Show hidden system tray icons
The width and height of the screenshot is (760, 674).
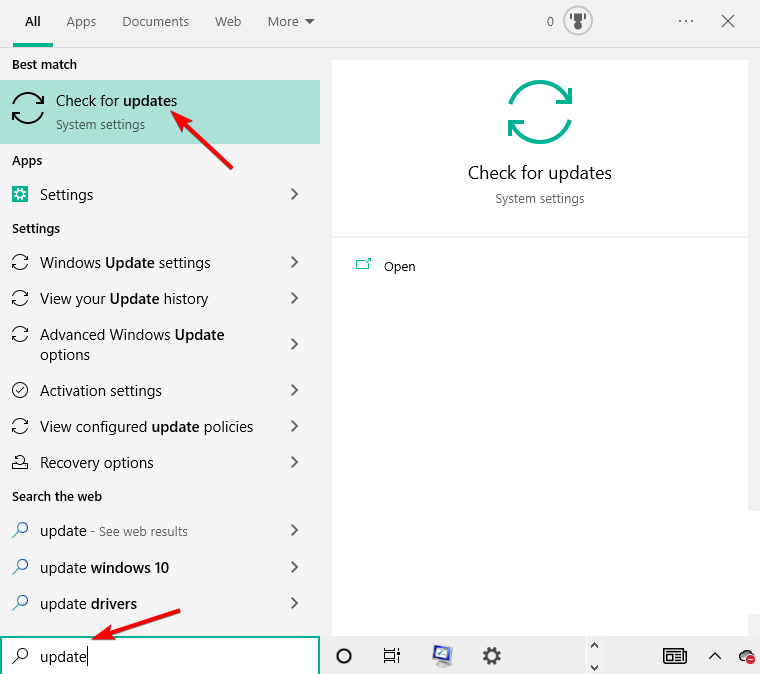pos(715,656)
